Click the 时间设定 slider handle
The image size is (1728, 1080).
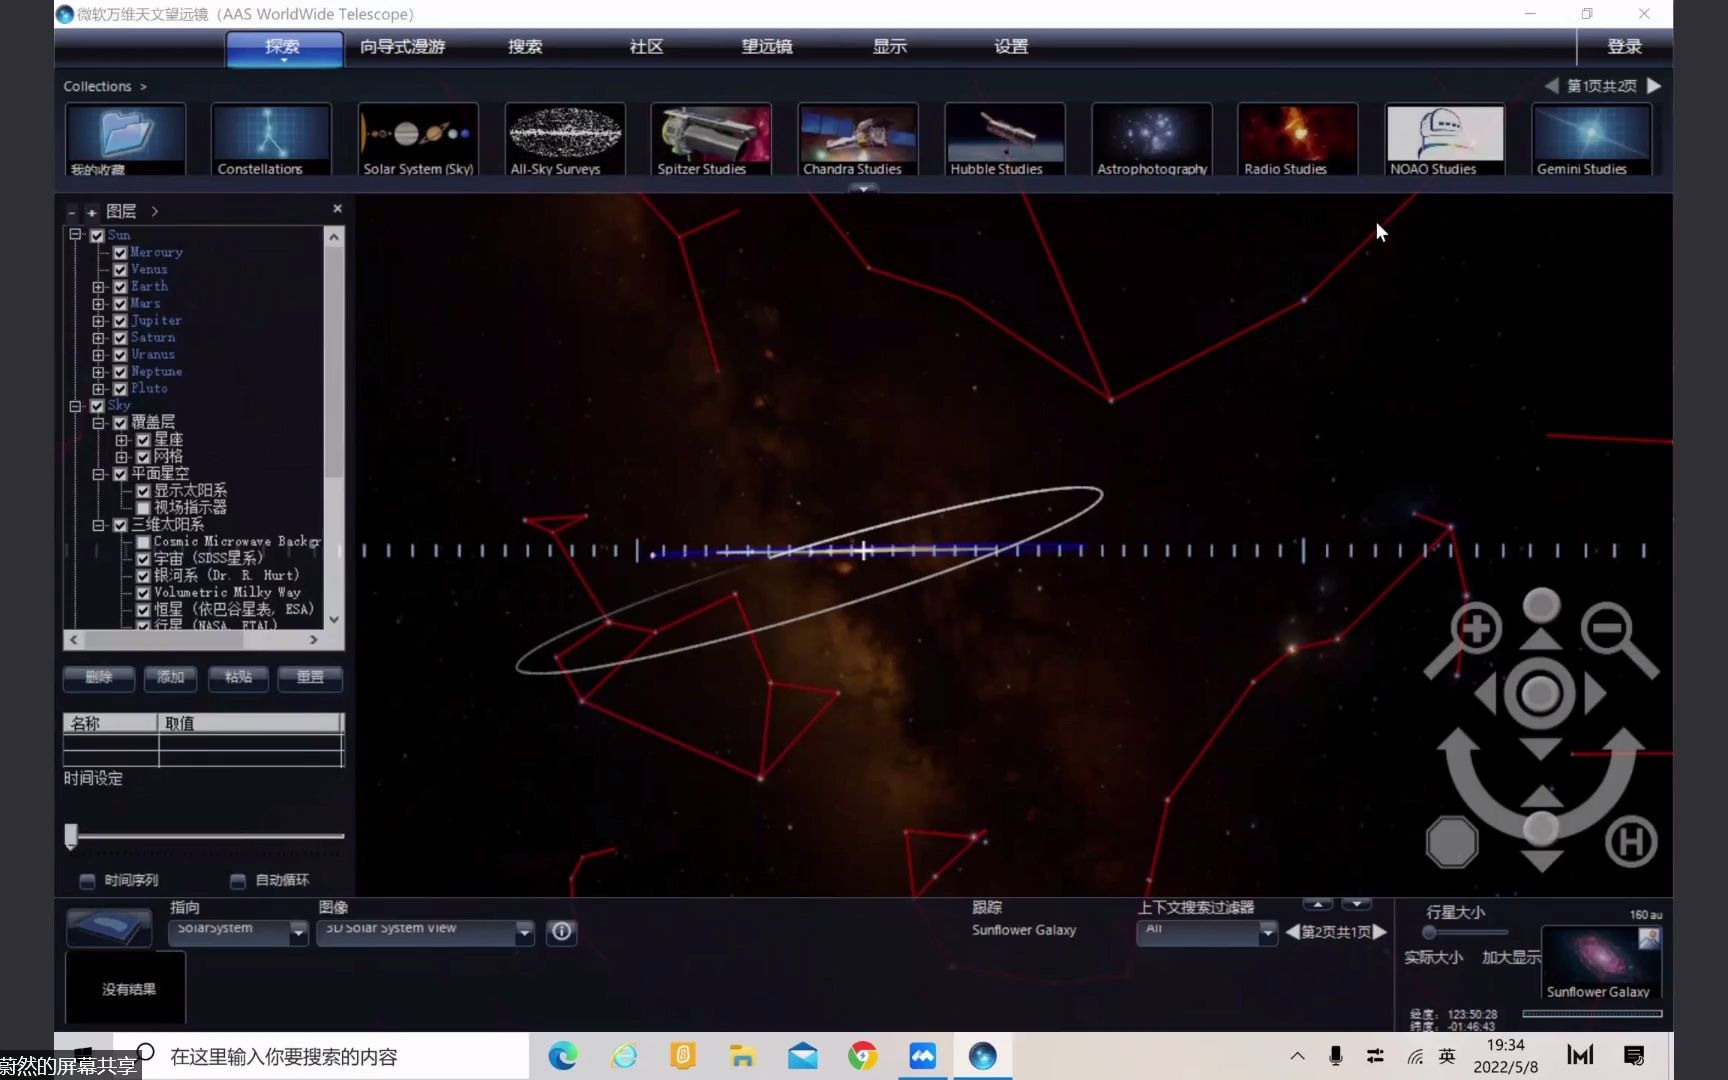(71, 836)
